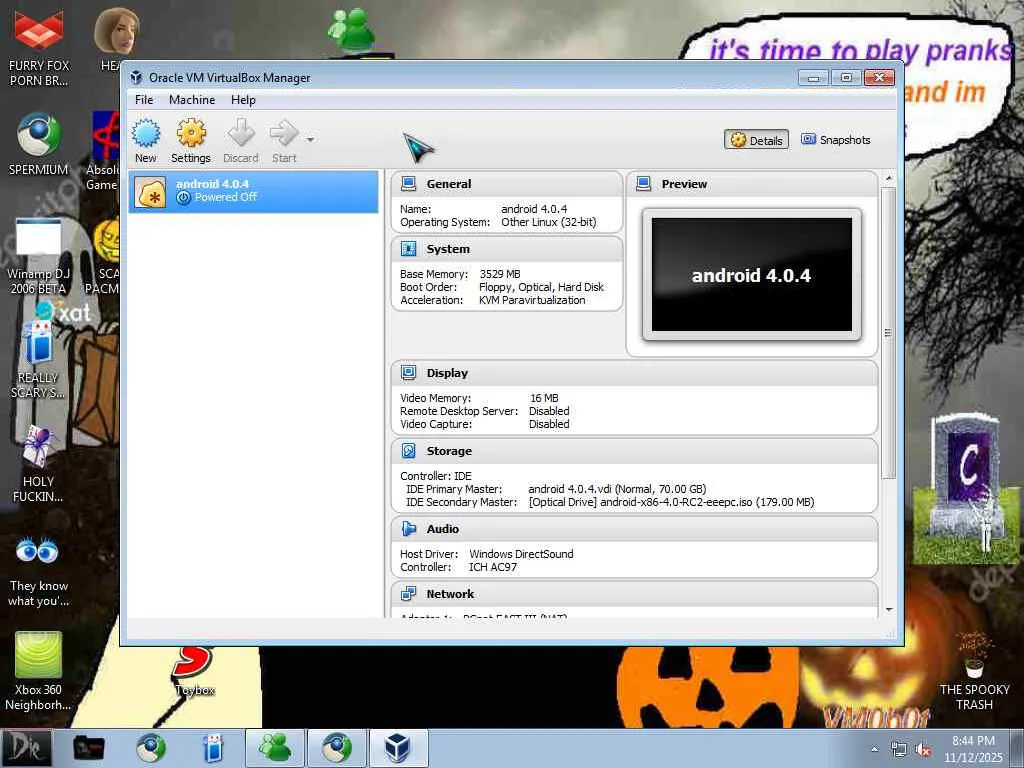Open the They know what you' desktop icon

pyautogui.click(x=39, y=573)
